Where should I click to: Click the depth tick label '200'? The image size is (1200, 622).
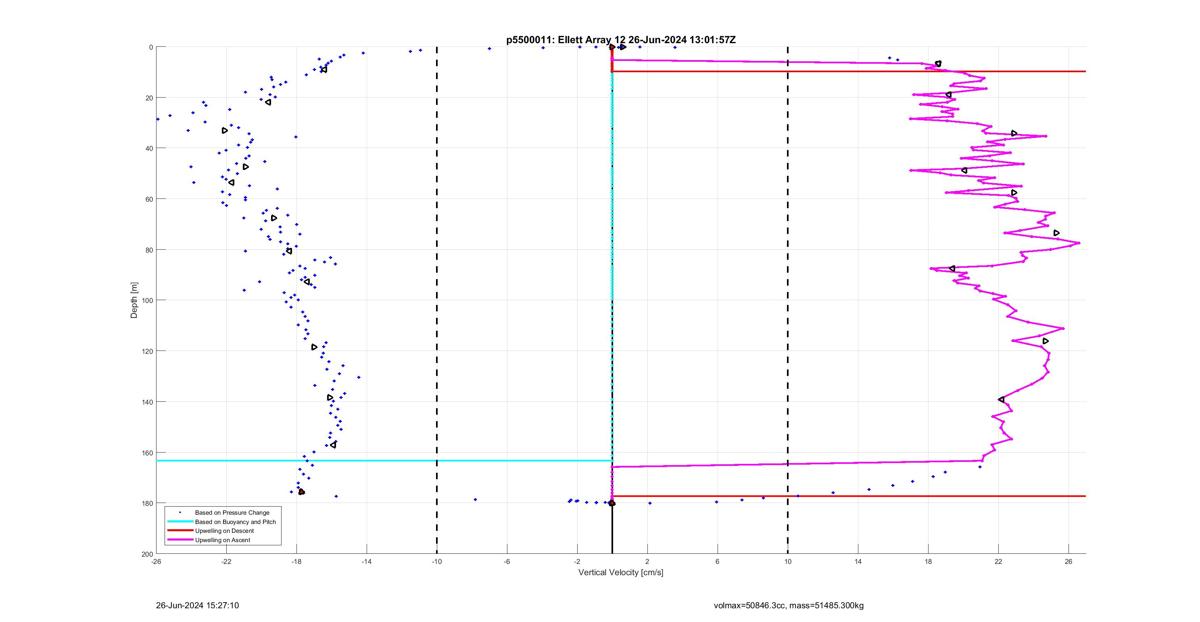coord(146,554)
